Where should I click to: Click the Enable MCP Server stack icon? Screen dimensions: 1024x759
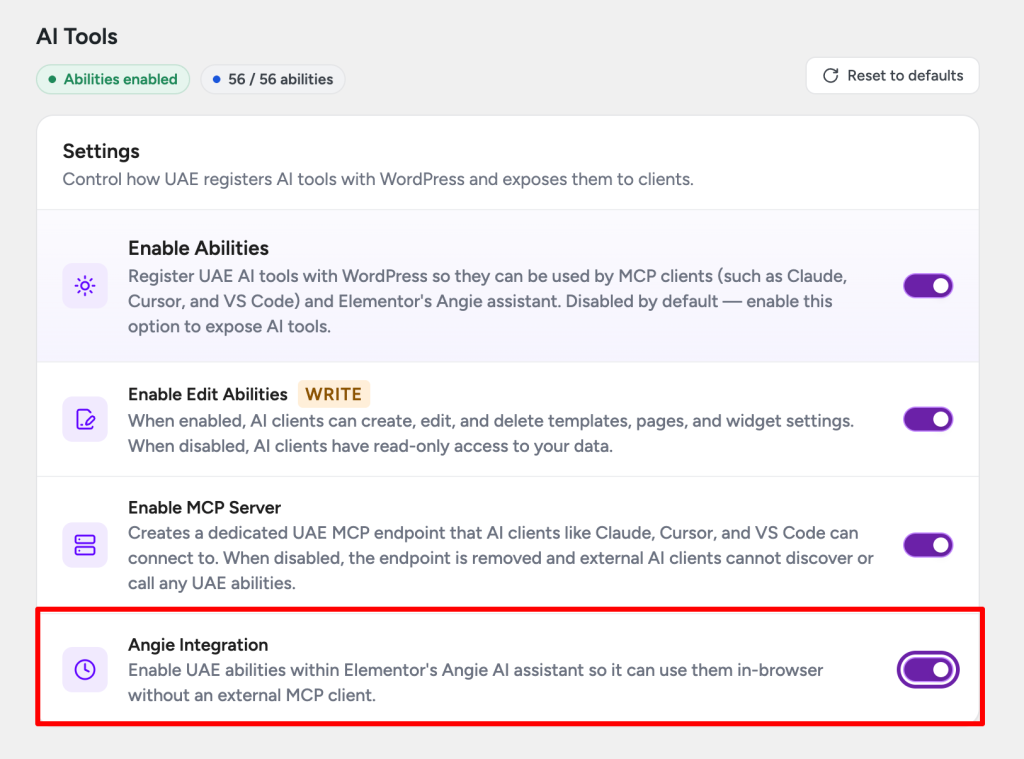[x=85, y=545]
